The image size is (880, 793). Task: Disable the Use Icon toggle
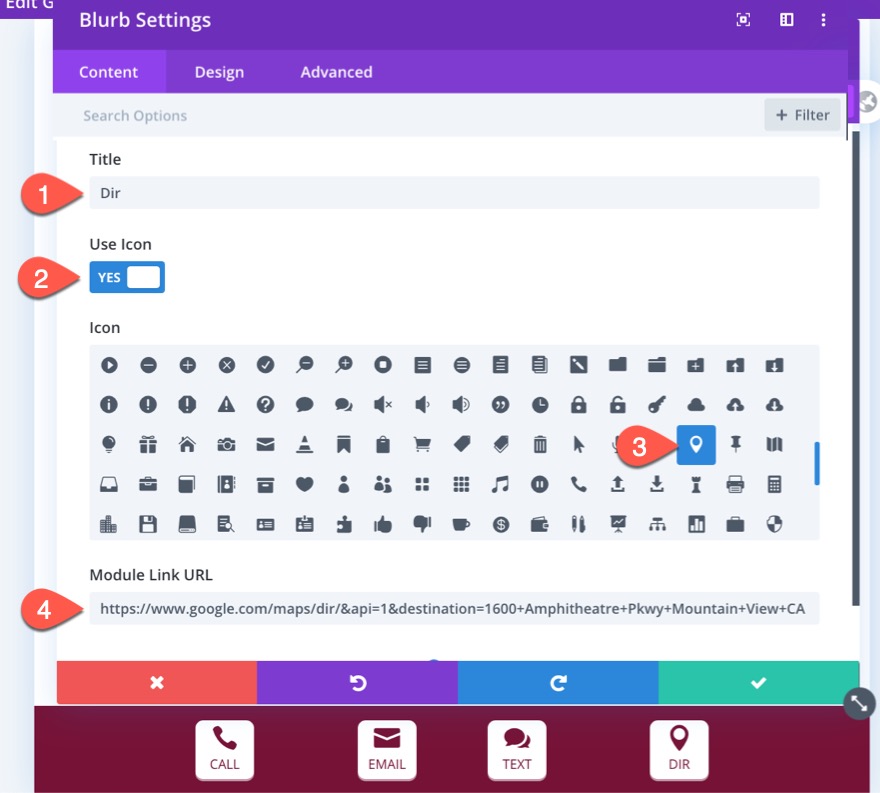pyautogui.click(x=127, y=277)
